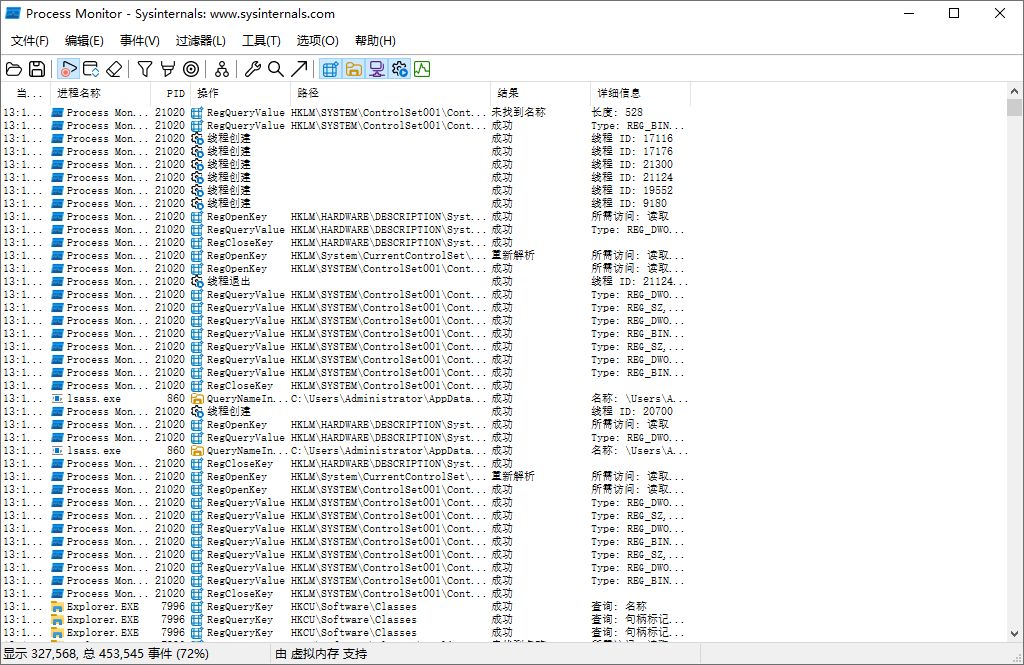Toggle Show Process and Thread Activity icon
Image resolution: width=1024 pixels, height=665 pixels.
point(399,69)
